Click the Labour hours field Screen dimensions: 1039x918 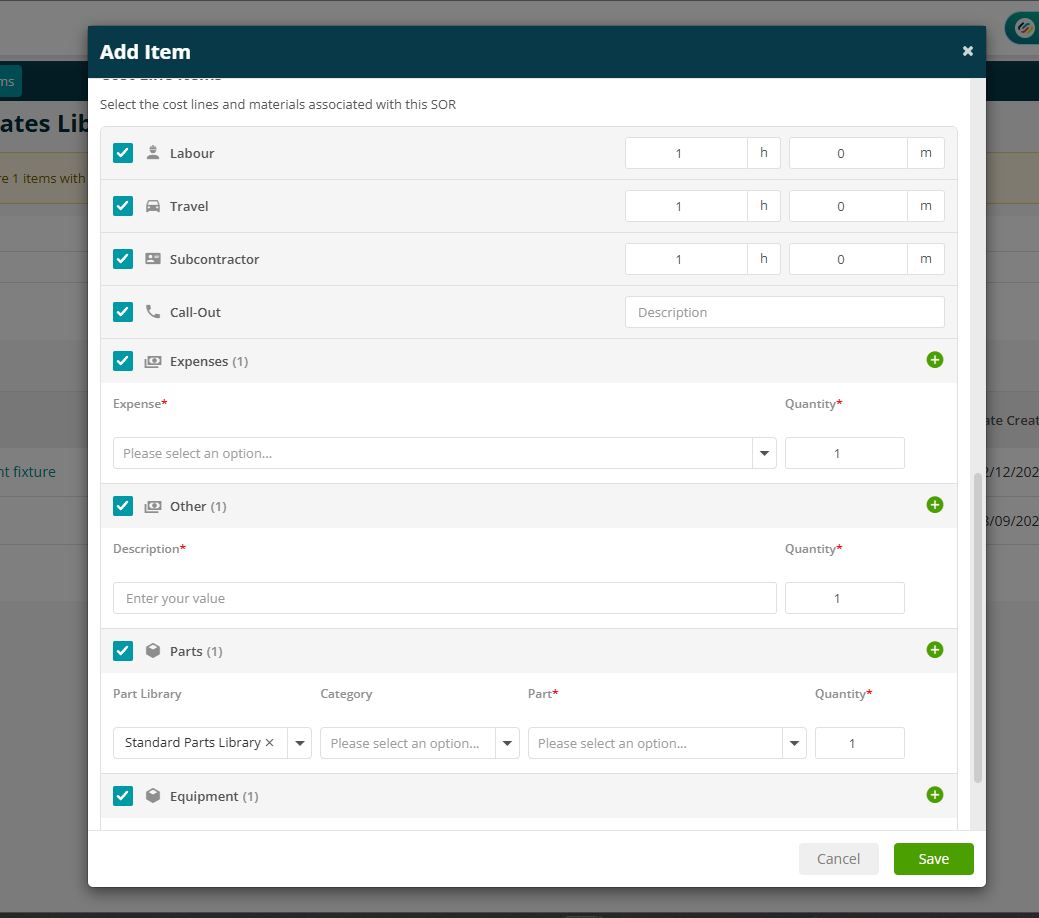pos(686,153)
